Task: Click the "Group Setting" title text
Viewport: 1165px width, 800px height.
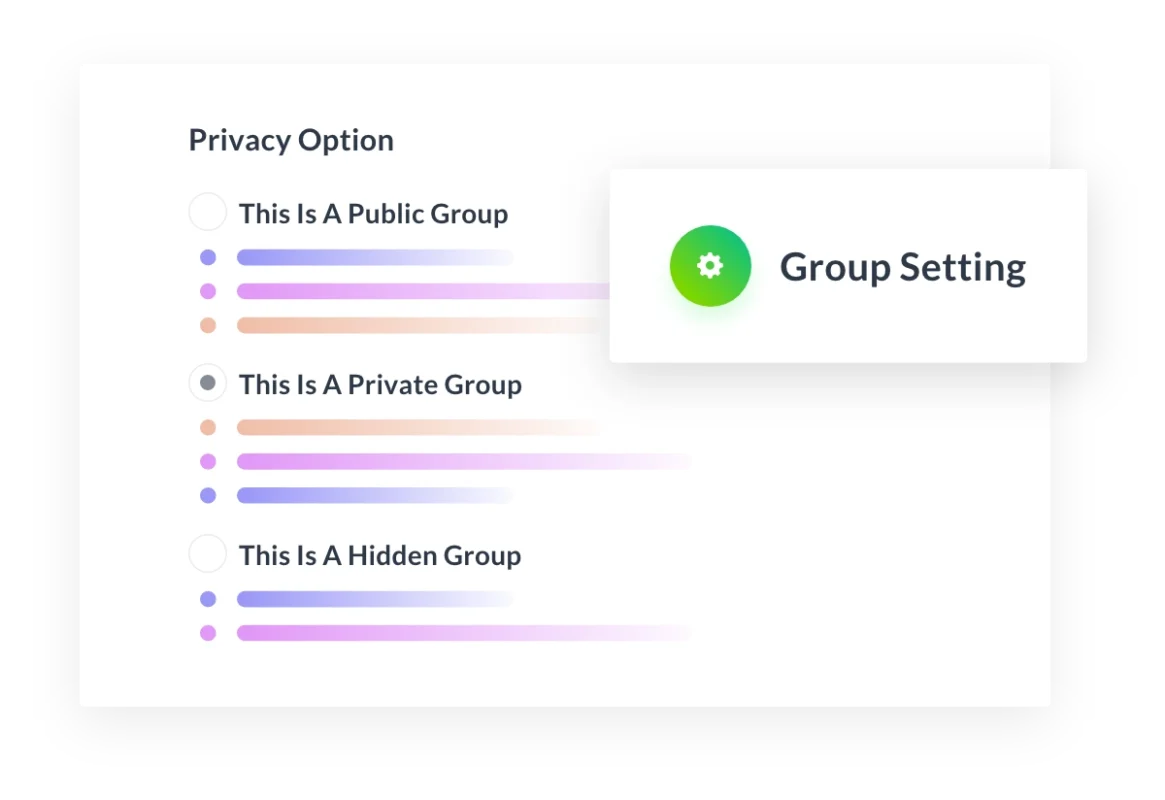Action: coord(902,267)
